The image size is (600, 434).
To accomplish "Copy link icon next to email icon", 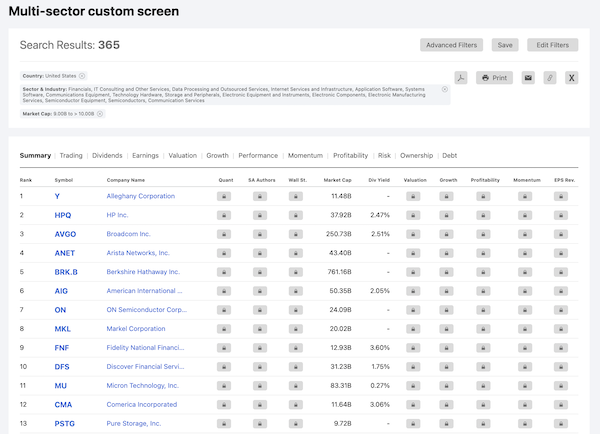I will (x=550, y=78).
